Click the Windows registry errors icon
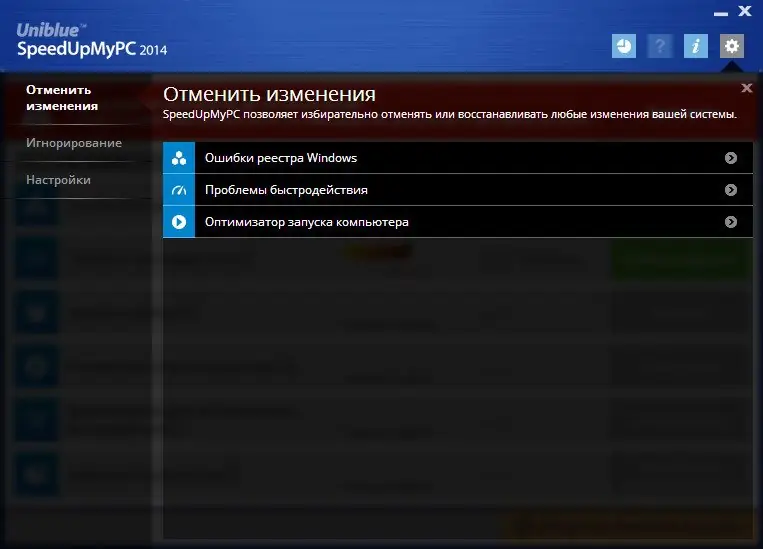763x549 pixels. (179, 158)
